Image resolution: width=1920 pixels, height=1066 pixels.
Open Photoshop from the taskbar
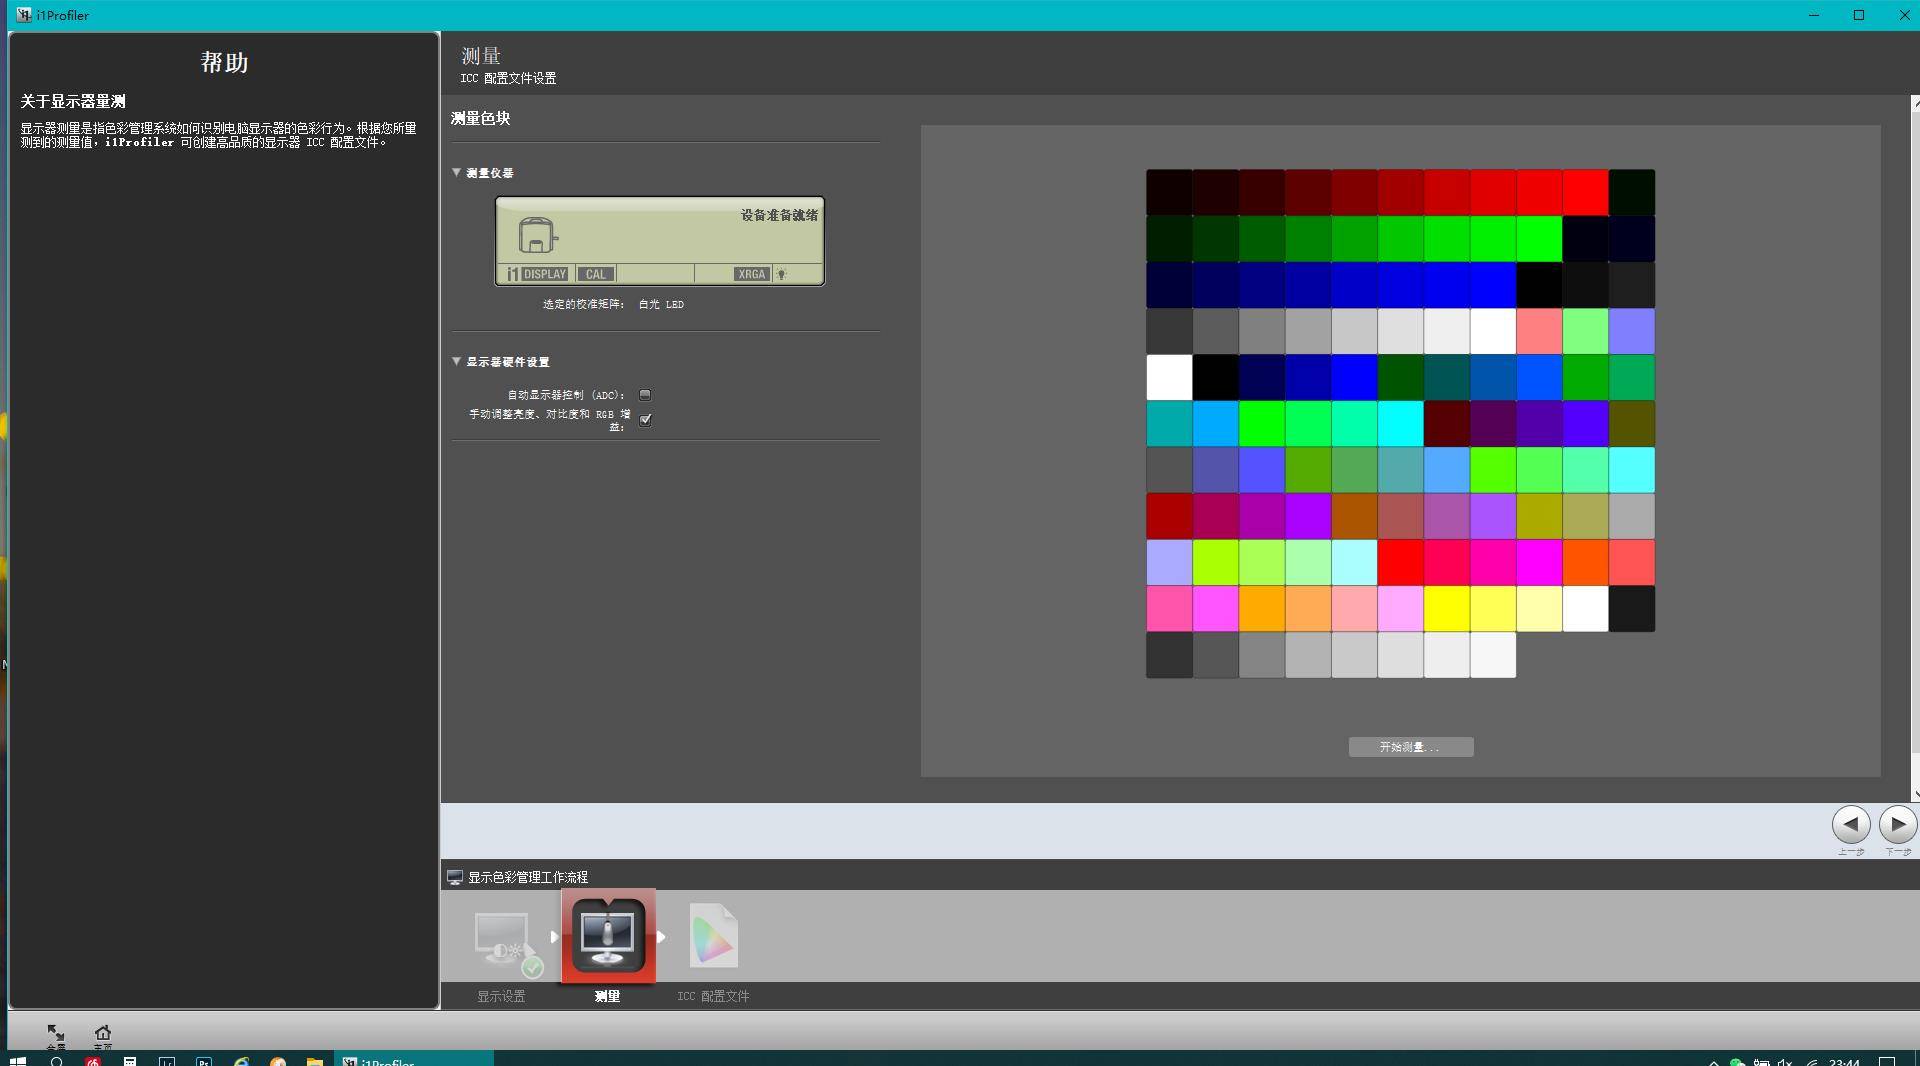click(x=204, y=1060)
